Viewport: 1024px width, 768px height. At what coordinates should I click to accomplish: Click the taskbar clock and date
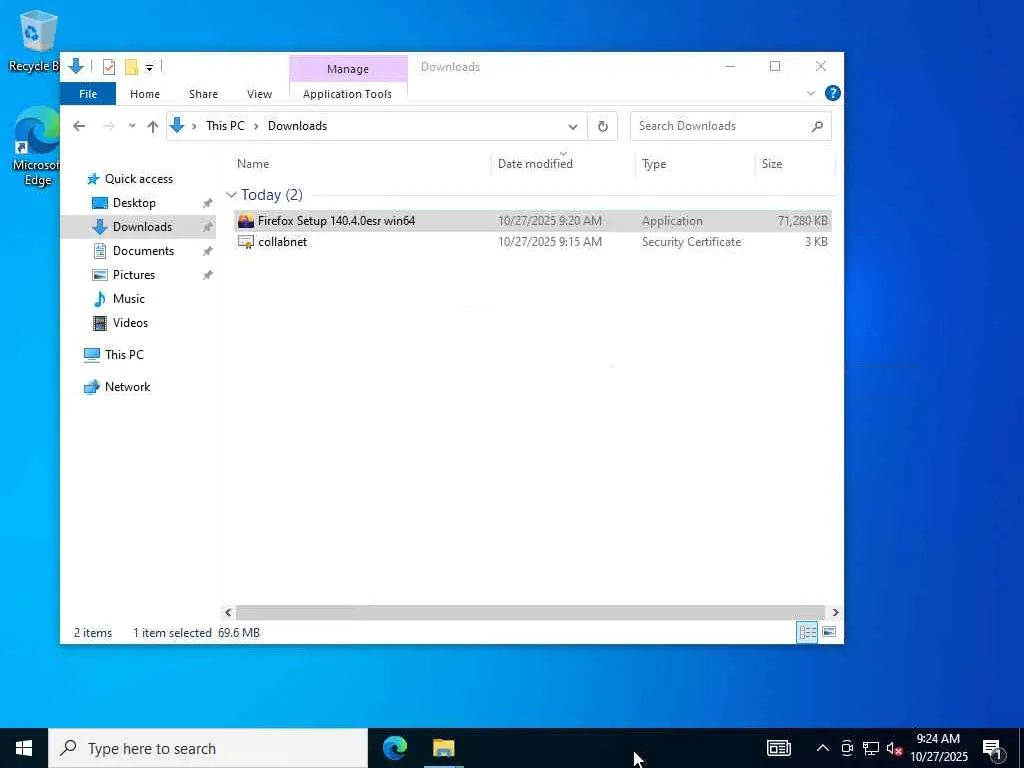click(939, 748)
